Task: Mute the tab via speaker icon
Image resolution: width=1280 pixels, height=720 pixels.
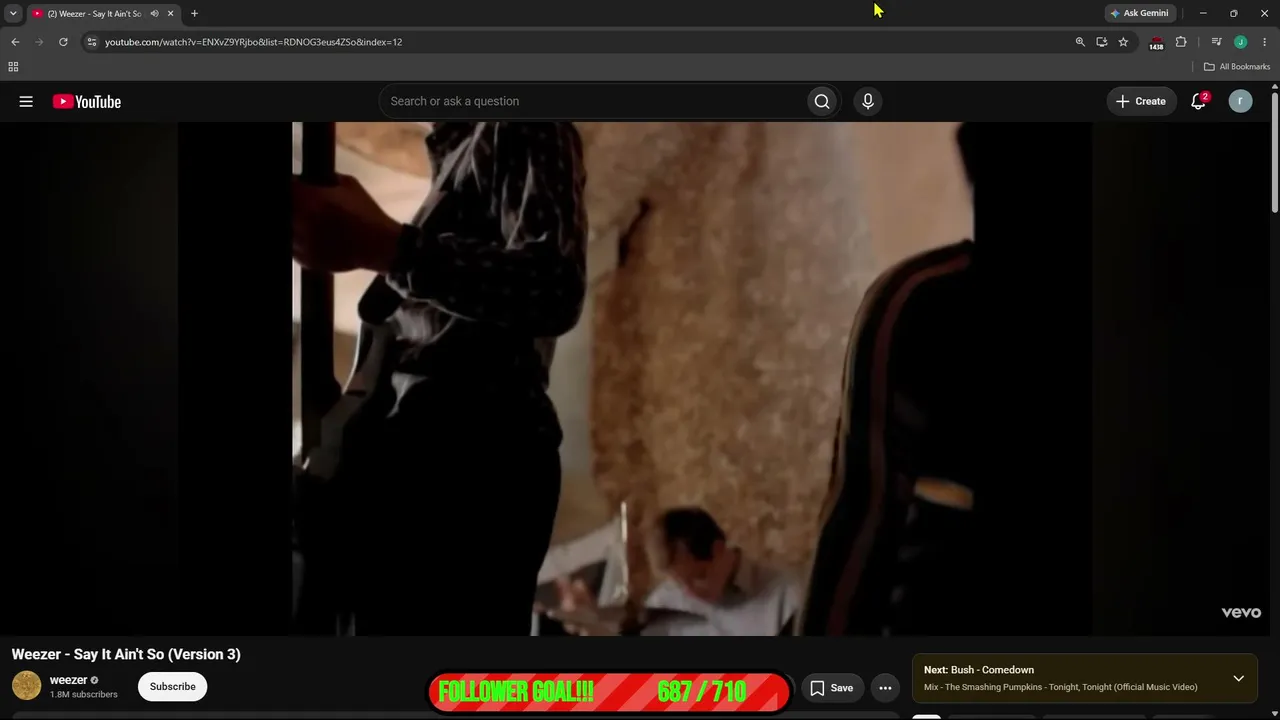Action: (154, 13)
